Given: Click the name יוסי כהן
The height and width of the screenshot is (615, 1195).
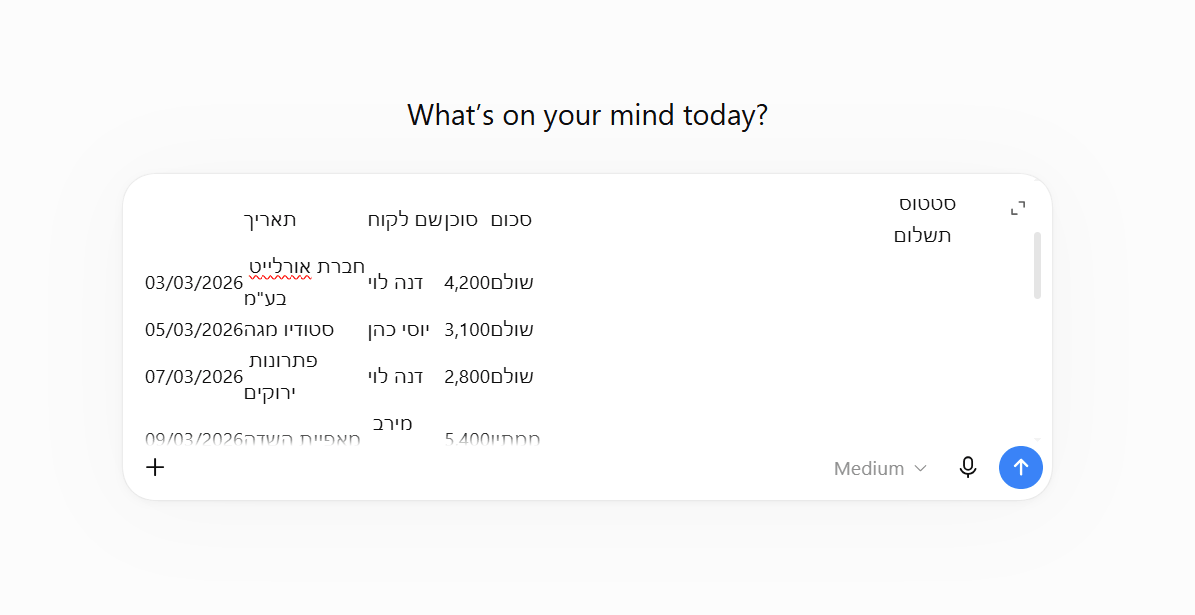Looking at the screenshot, I should click(x=399, y=330).
